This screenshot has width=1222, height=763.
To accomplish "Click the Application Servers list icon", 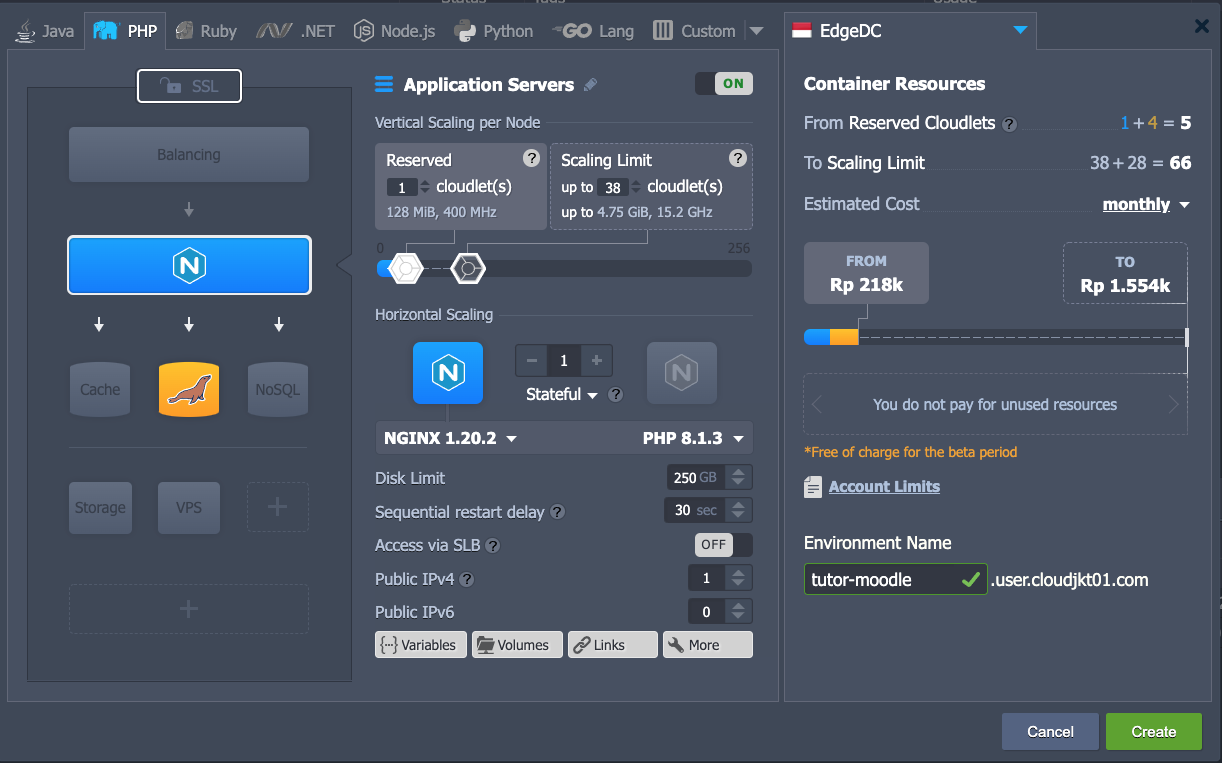I will coord(384,85).
